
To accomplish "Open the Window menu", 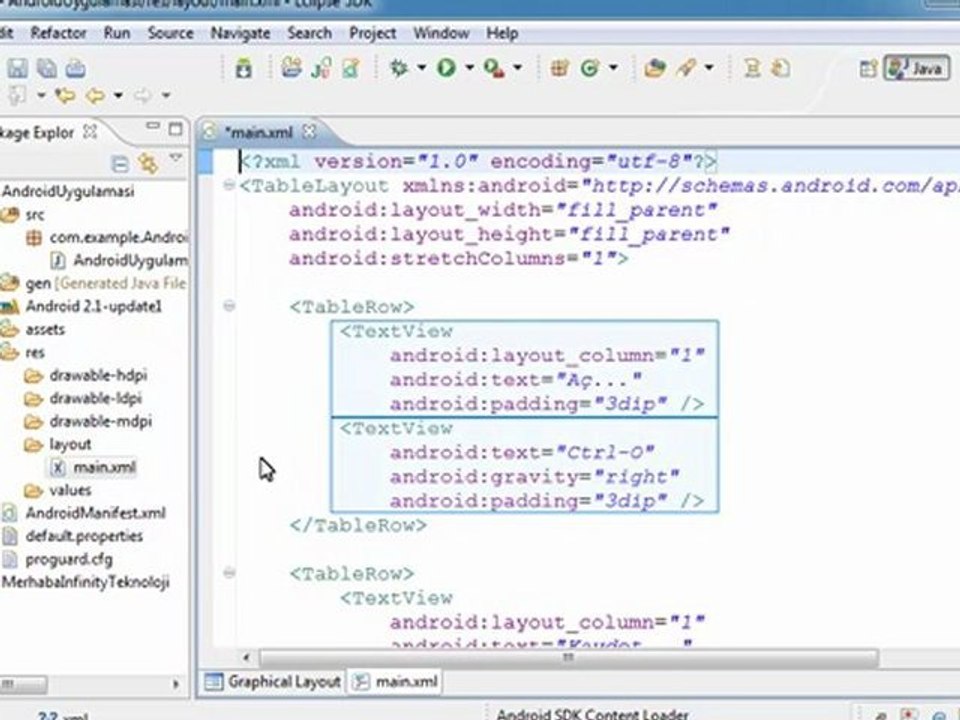I will click(441, 33).
